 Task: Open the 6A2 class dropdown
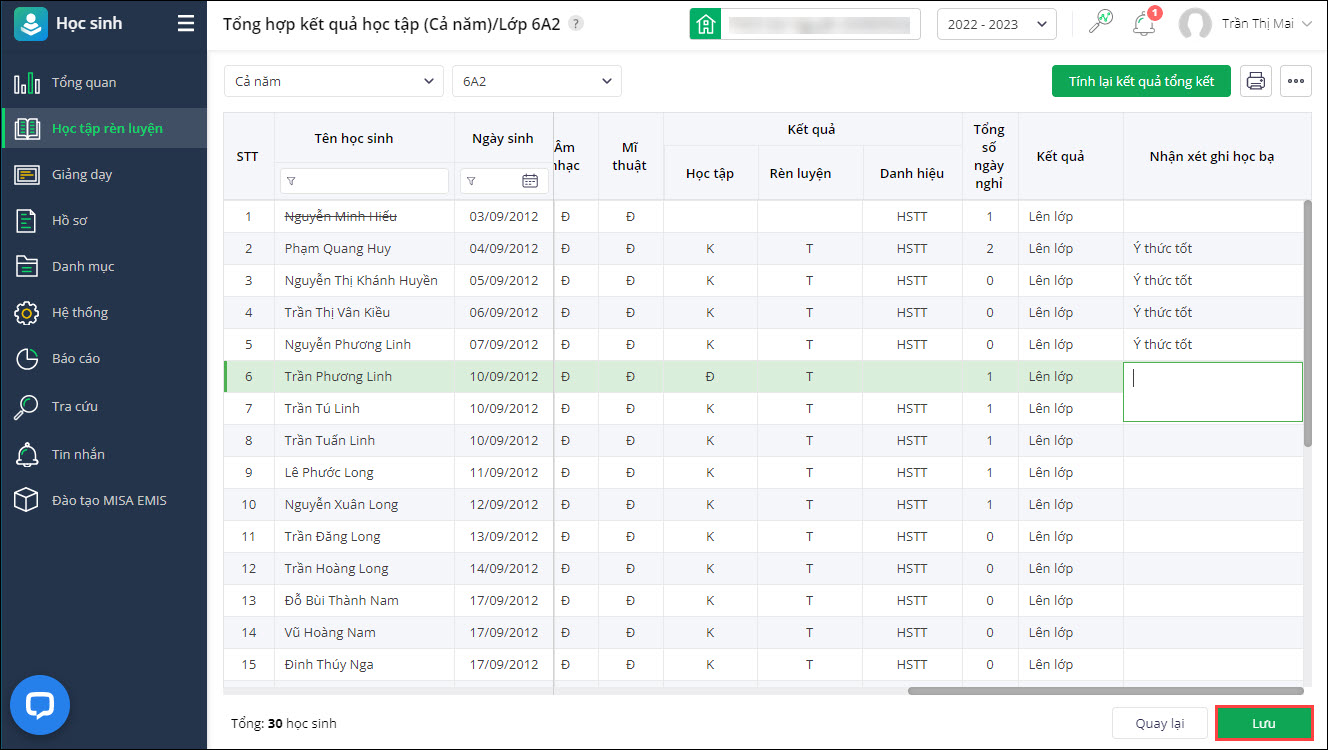tap(536, 82)
